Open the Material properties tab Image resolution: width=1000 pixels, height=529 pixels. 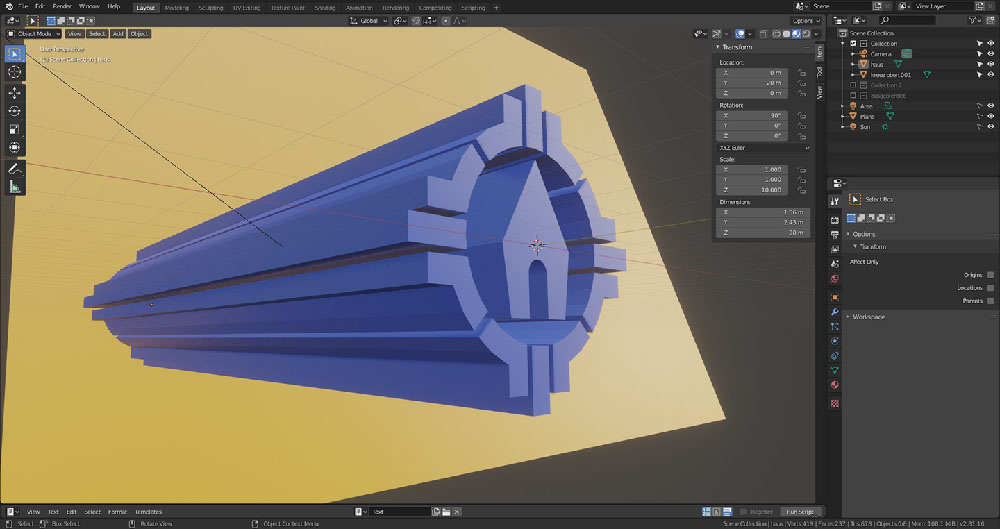coord(835,385)
